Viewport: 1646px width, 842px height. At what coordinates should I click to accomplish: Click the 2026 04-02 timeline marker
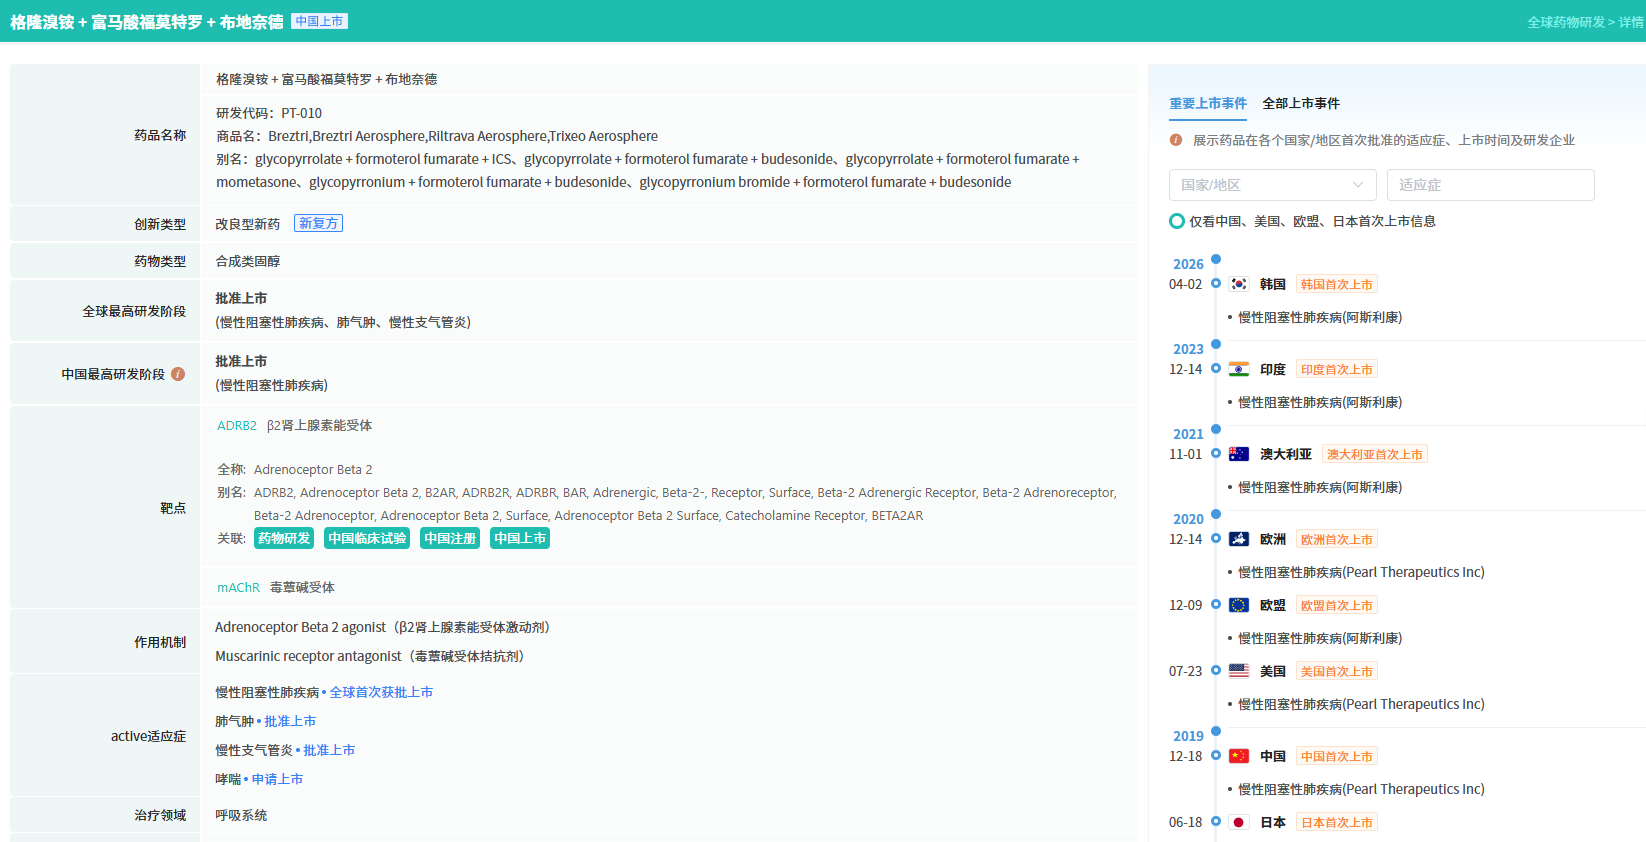coord(1216,284)
